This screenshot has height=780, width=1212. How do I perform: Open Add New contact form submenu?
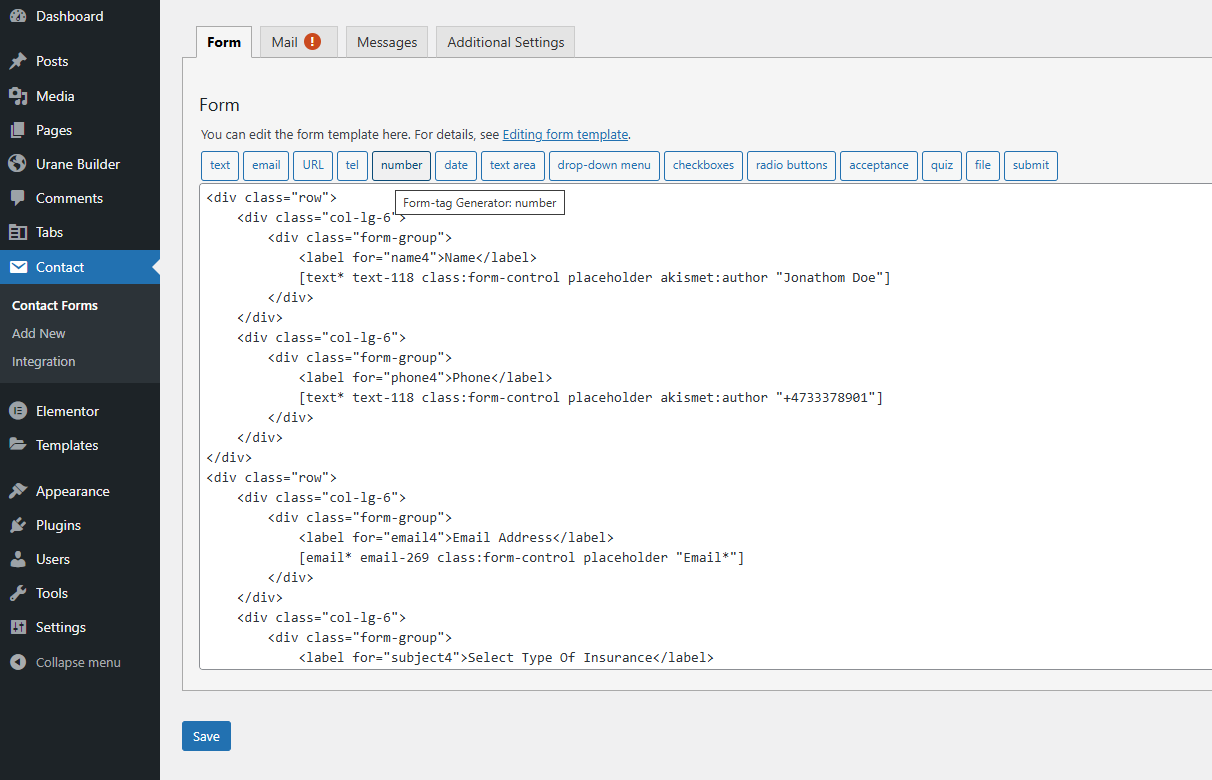(x=39, y=333)
